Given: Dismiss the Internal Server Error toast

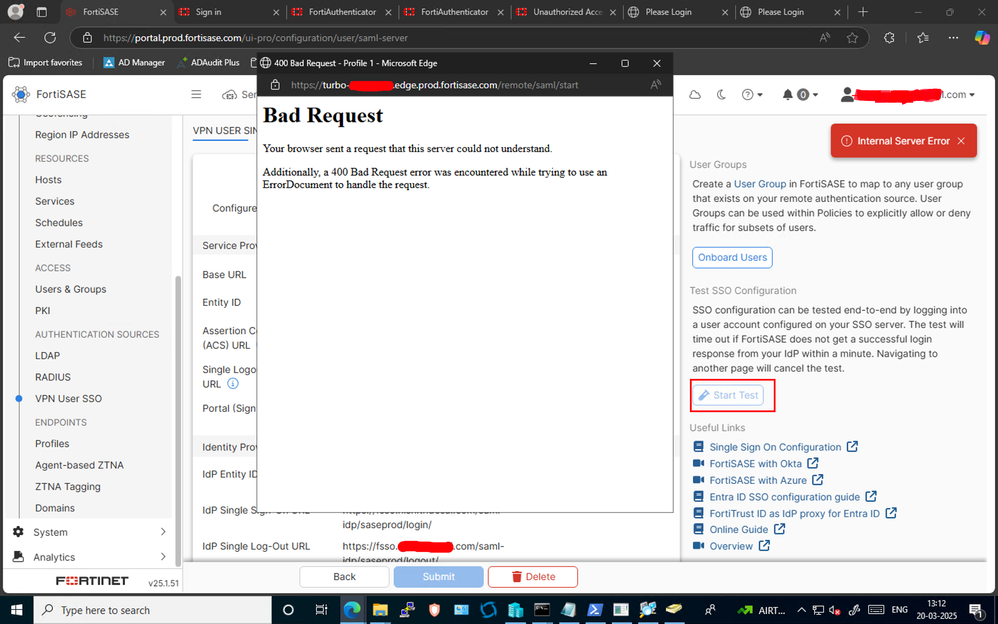Looking at the screenshot, I should (961, 141).
